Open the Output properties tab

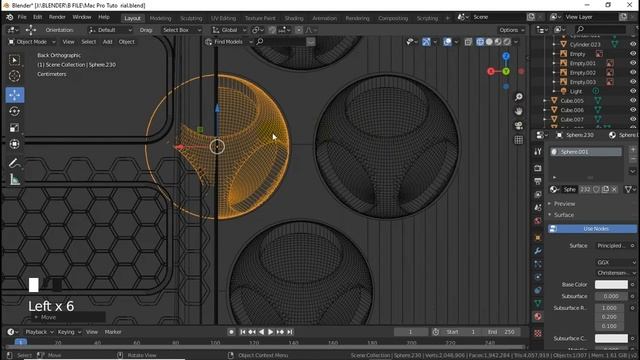point(538,181)
